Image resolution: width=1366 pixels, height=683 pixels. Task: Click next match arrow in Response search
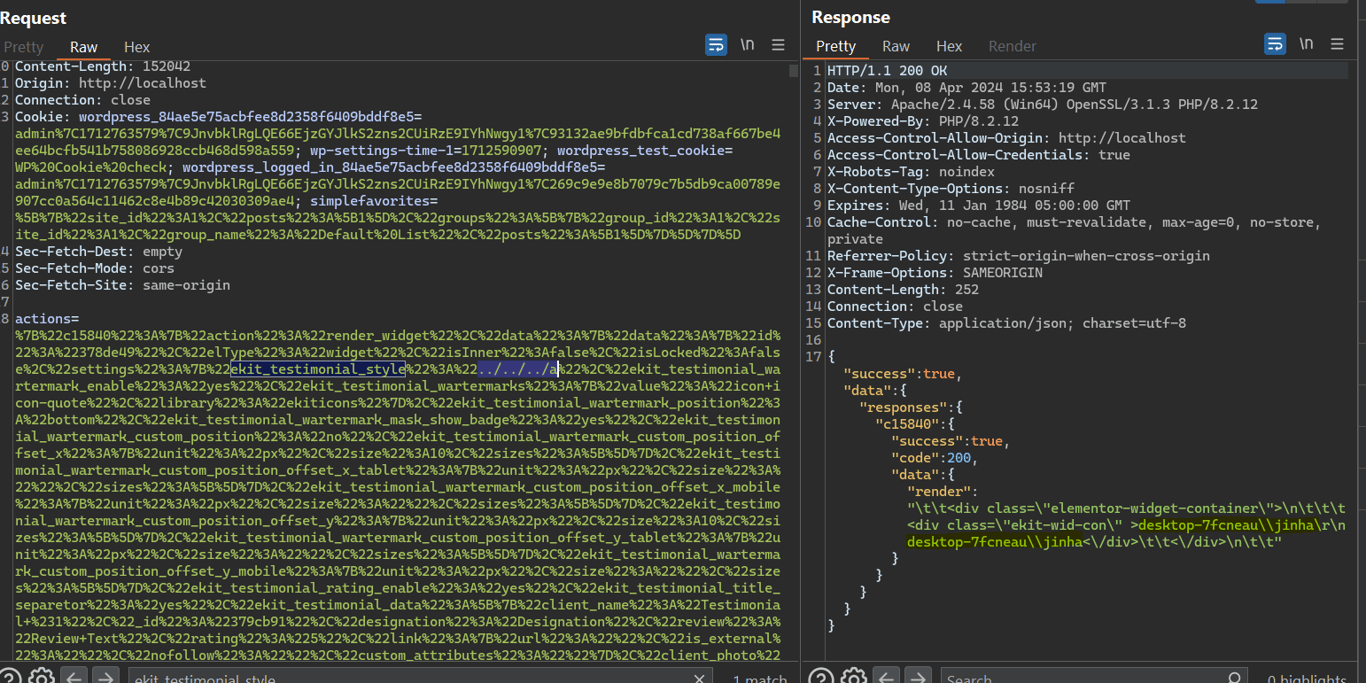[918, 677]
